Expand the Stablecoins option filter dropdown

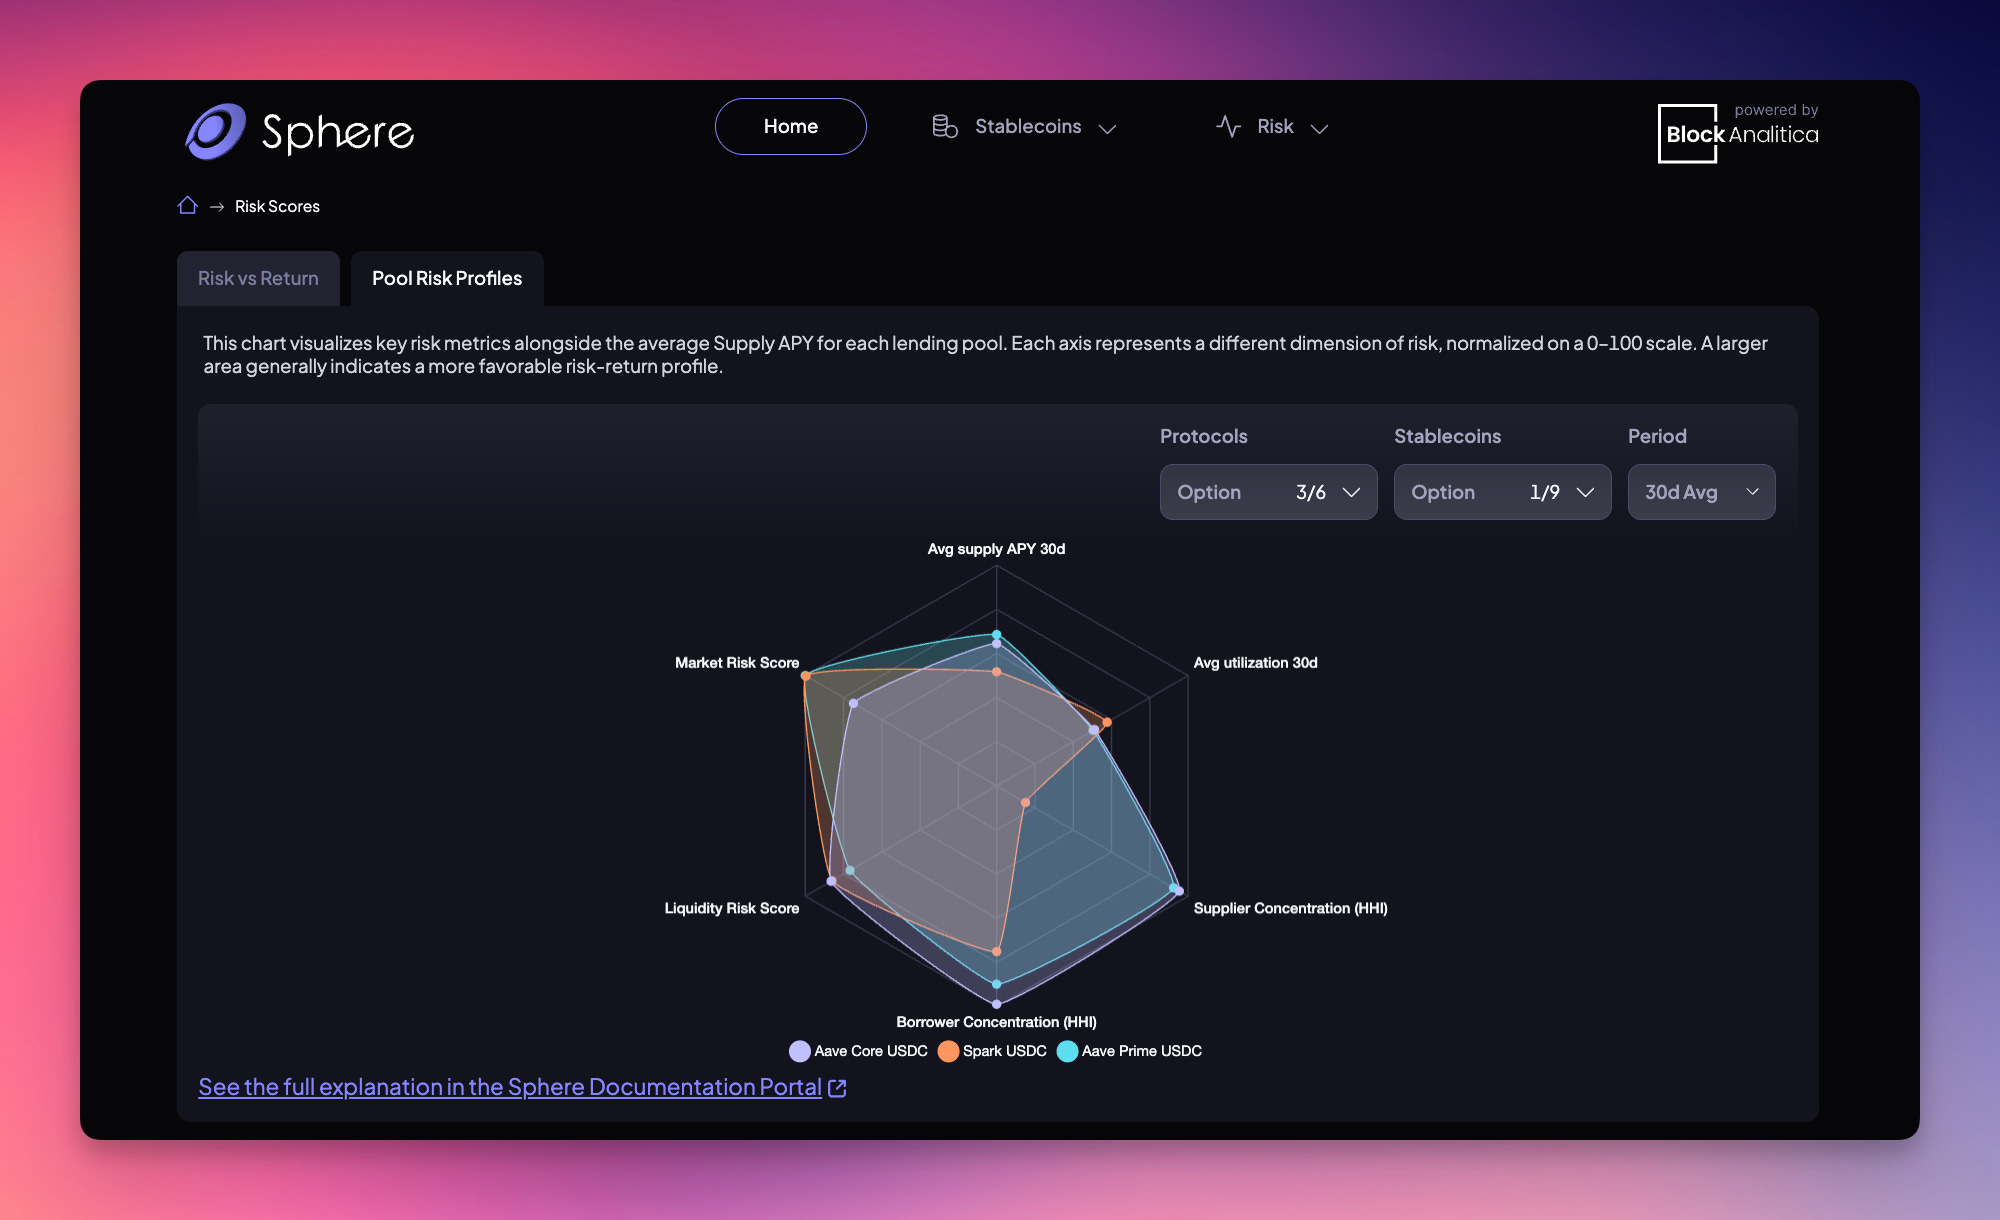(x=1502, y=492)
